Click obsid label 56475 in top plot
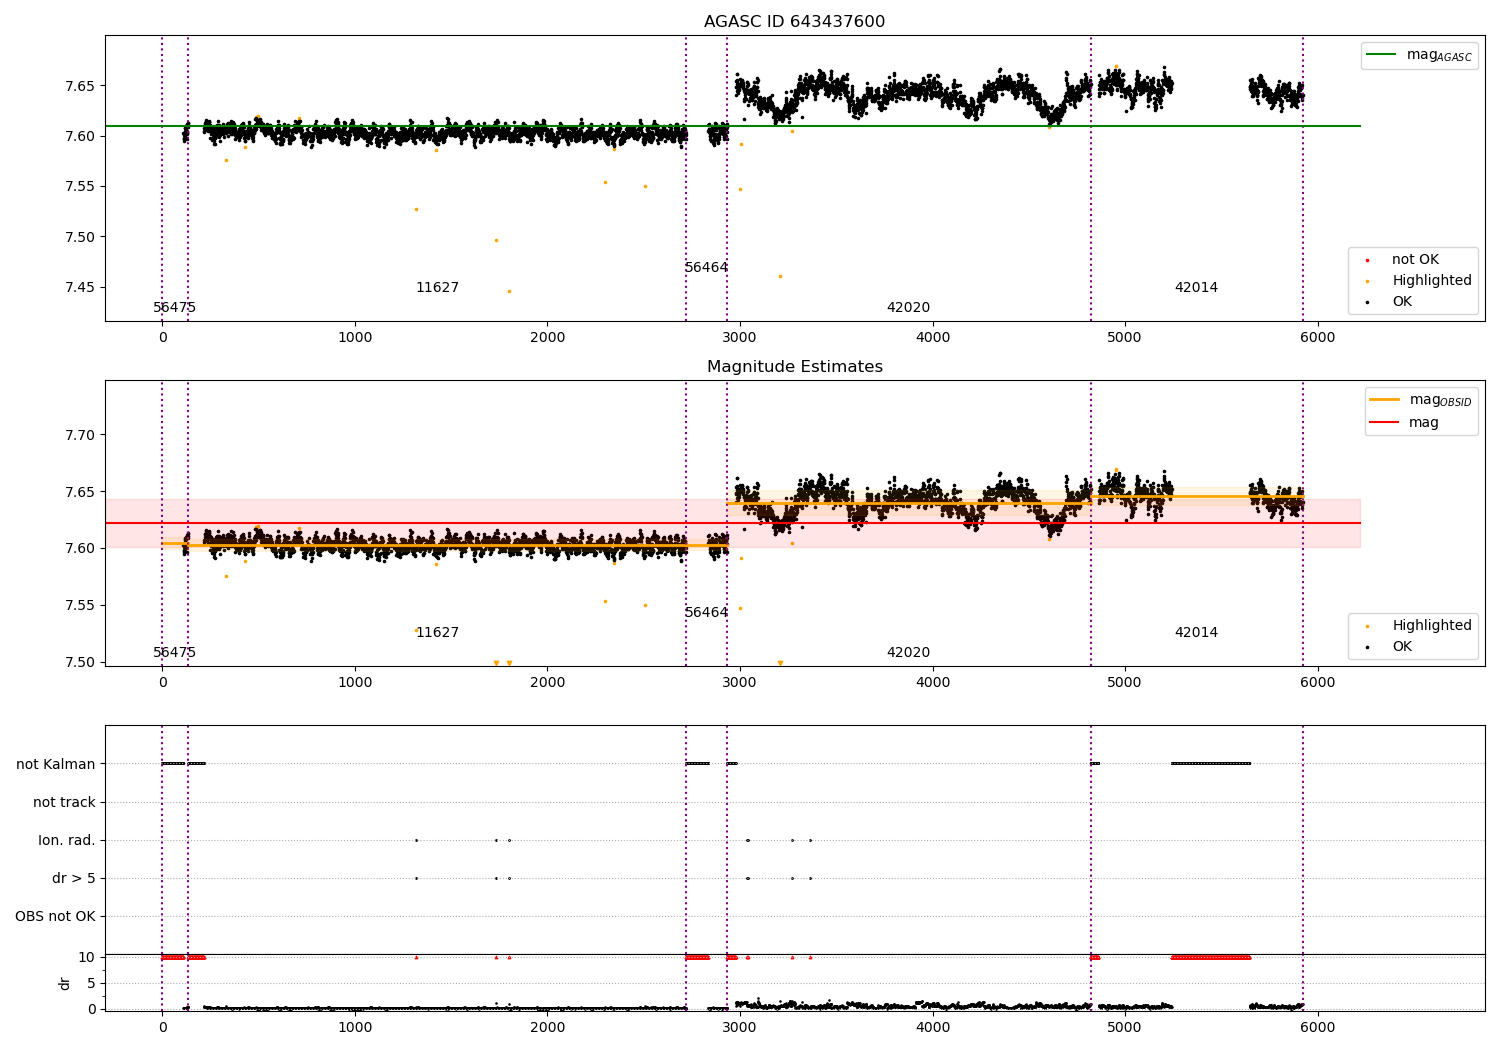Image resolution: width=1500 pixels, height=1050 pixels. point(174,308)
